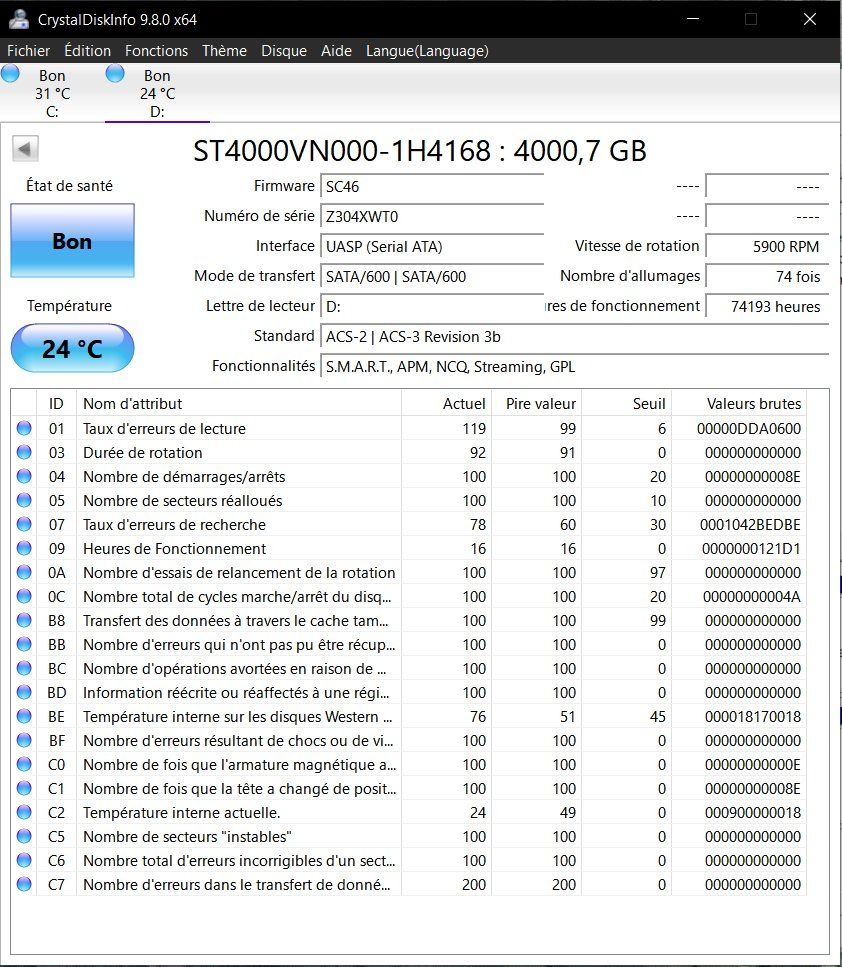Click status orb of attribute B8 row
Image resolution: width=842 pixels, height=967 pixels.
[x=24, y=620]
